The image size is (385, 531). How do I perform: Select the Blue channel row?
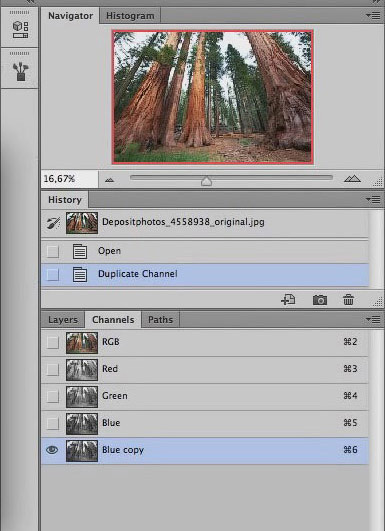[x=205, y=423]
